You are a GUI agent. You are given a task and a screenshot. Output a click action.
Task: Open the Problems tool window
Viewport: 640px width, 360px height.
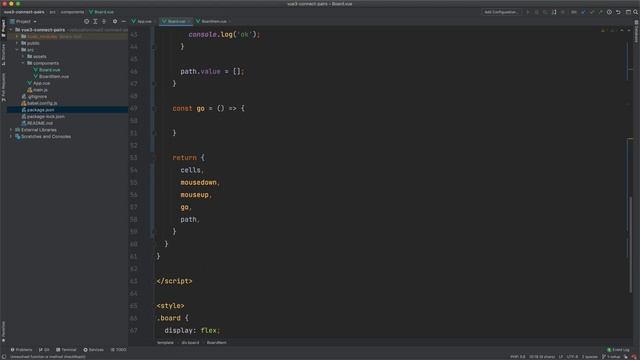pos(21,350)
